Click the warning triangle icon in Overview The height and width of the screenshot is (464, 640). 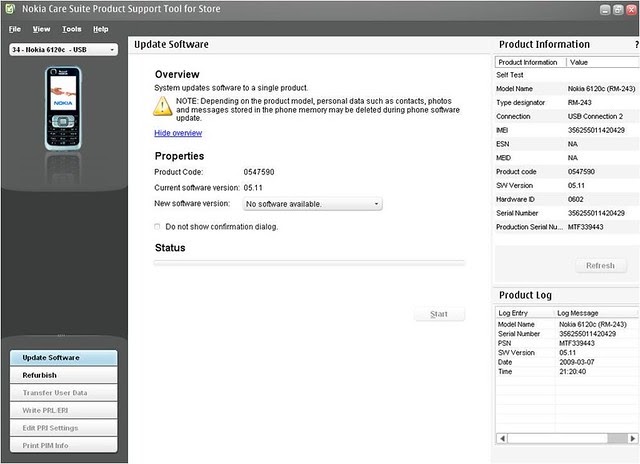click(162, 107)
